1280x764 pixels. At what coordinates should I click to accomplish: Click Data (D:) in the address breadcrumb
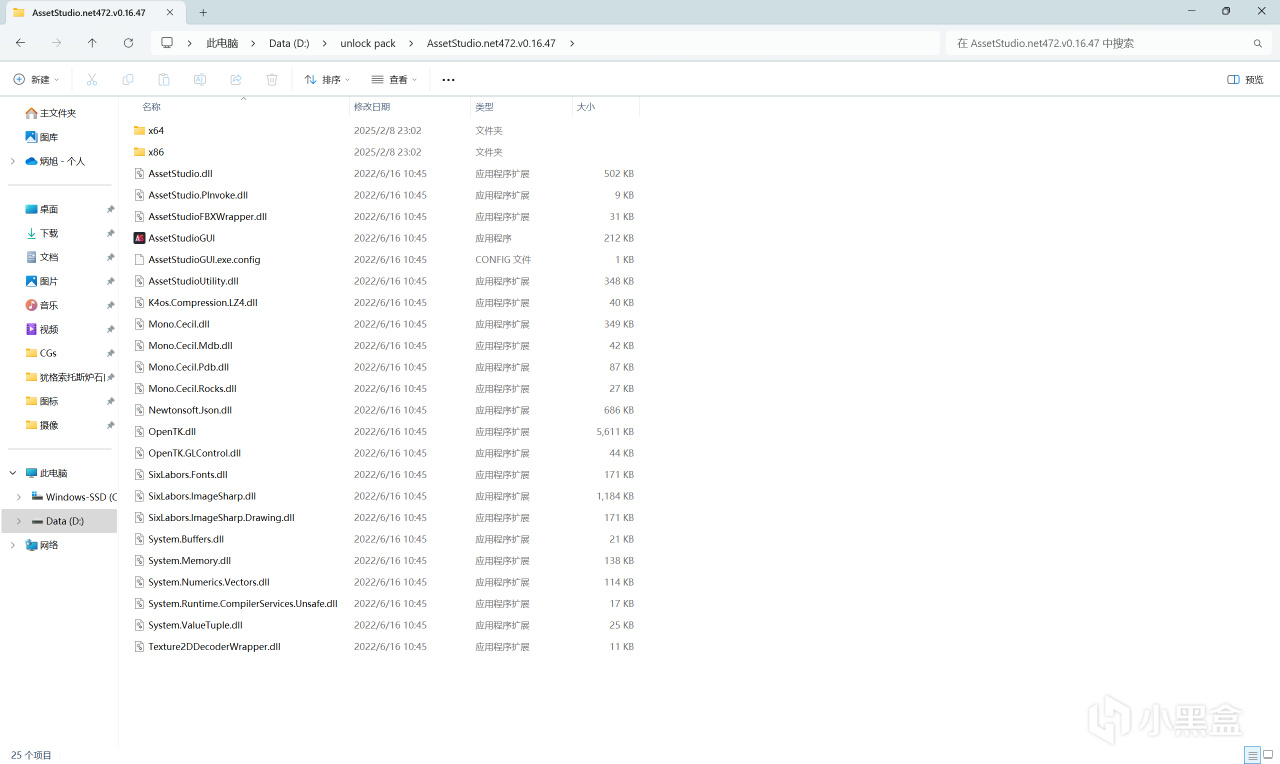pos(289,43)
